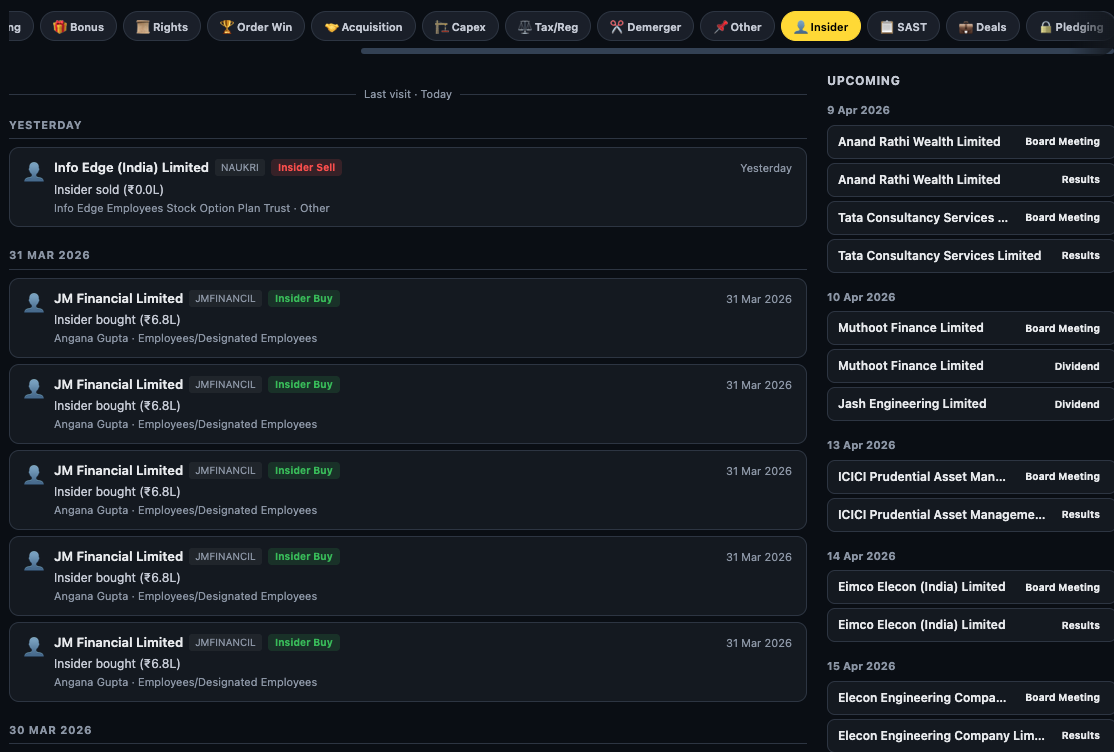Viewport: 1114px width, 752px height.
Task: Switch to the Deals tab
Action: click(982, 26)
